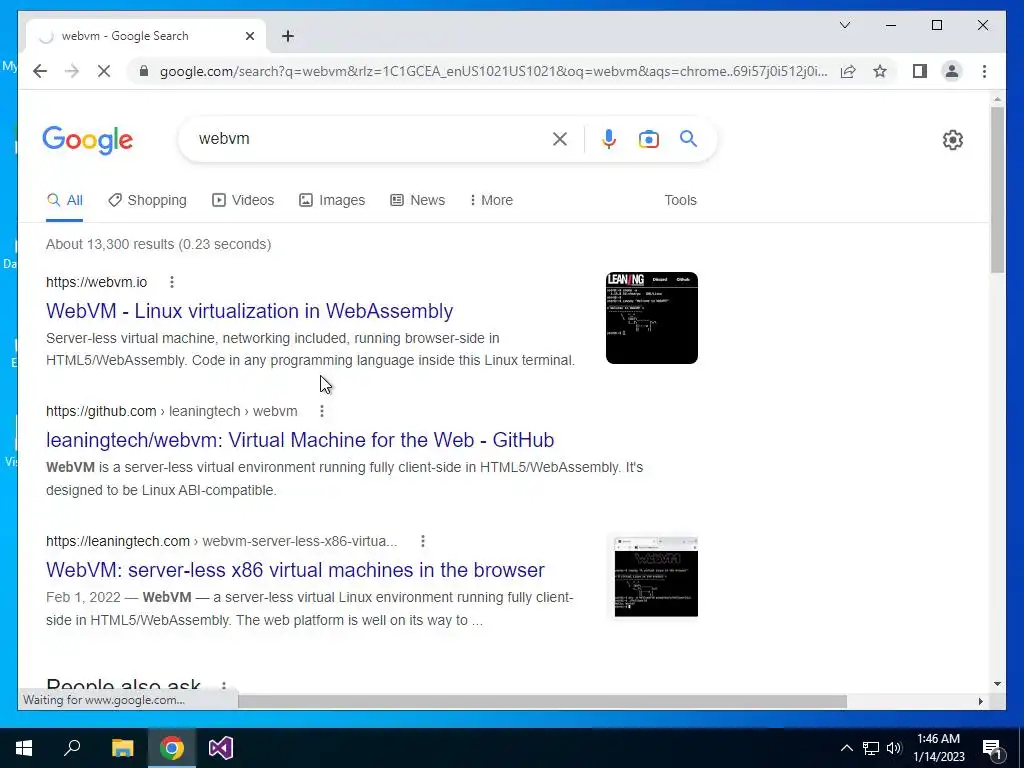Switch to the Videos tab
The height and width of the screenshot is (768, 1024).
coord(243,200)
